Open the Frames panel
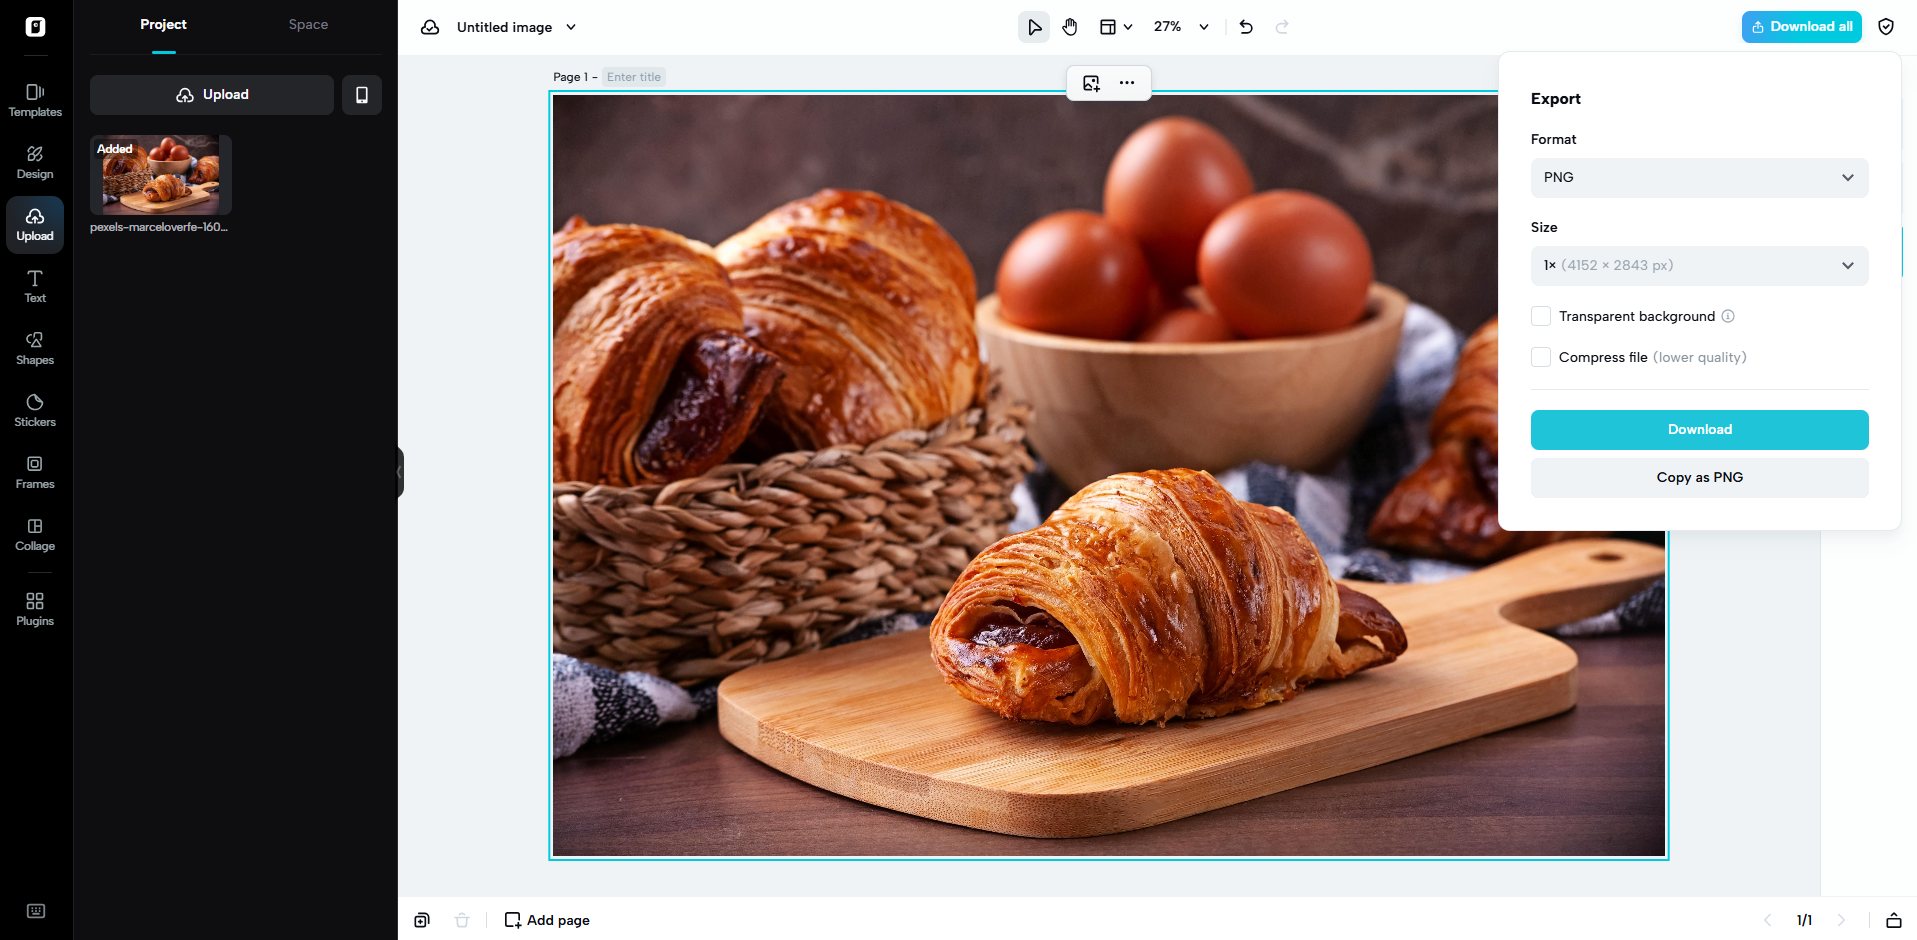 [x=35, y=472]
